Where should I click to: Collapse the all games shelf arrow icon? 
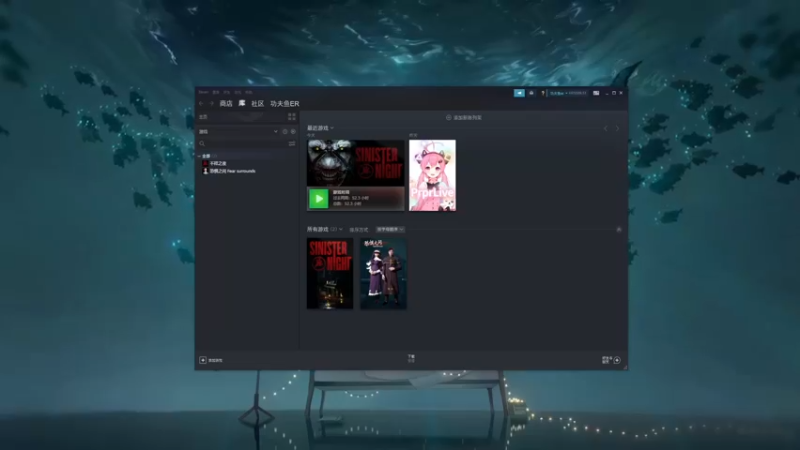(x=619, y=230)
